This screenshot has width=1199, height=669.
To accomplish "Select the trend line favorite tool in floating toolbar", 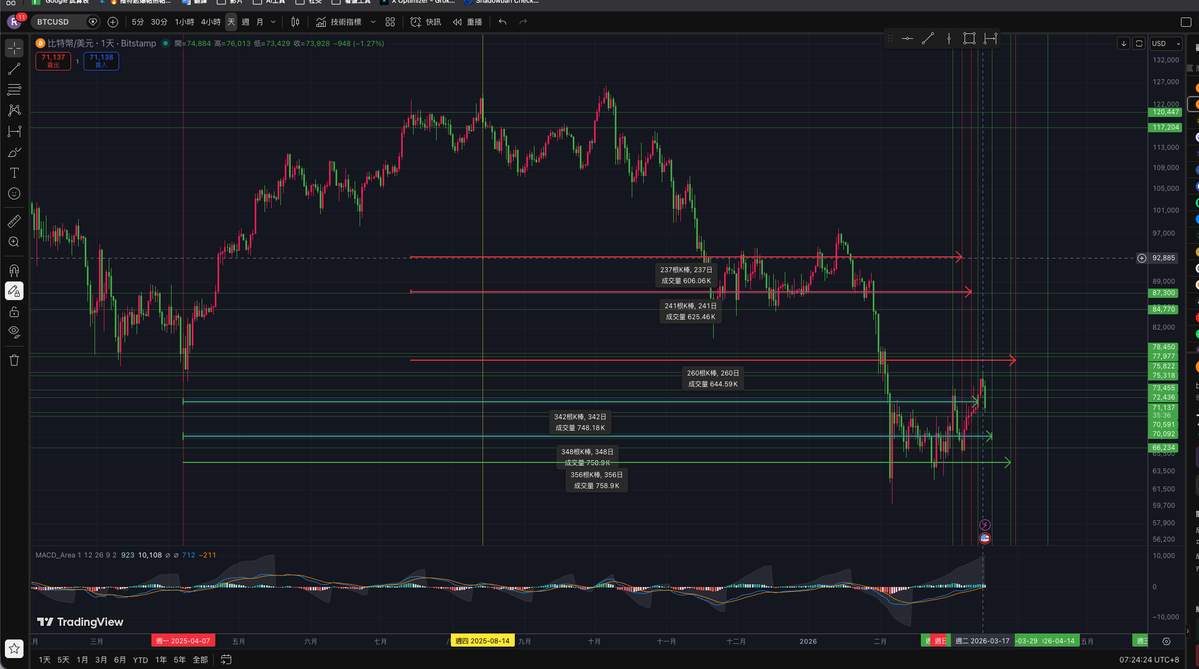I will pyautogui.click(x=928, y=38).
